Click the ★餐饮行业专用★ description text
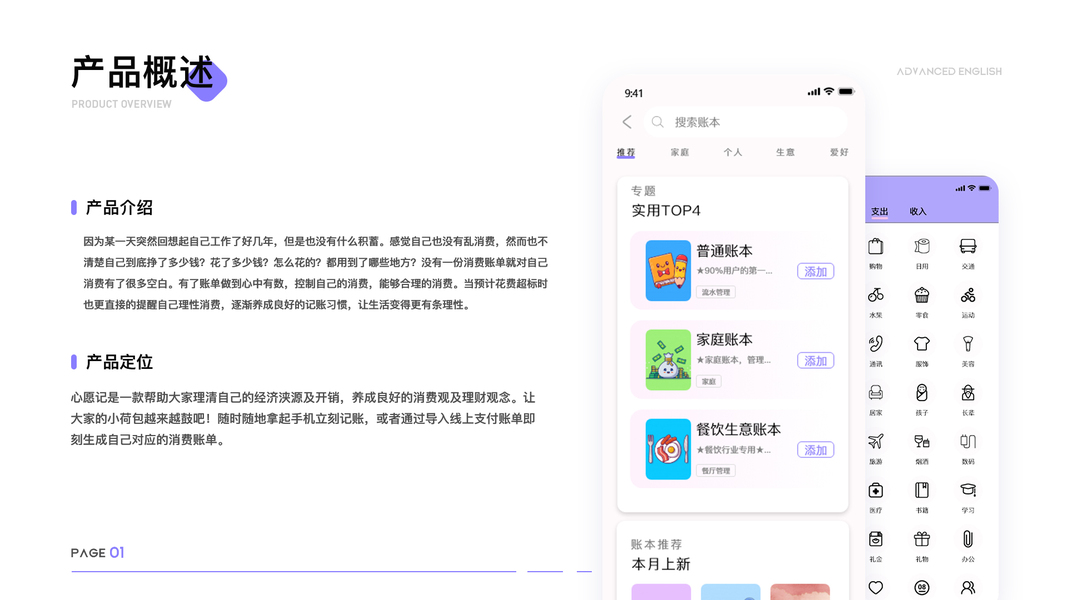Image resolution: width=1067 pixels, height=600 pixels. 734,450
